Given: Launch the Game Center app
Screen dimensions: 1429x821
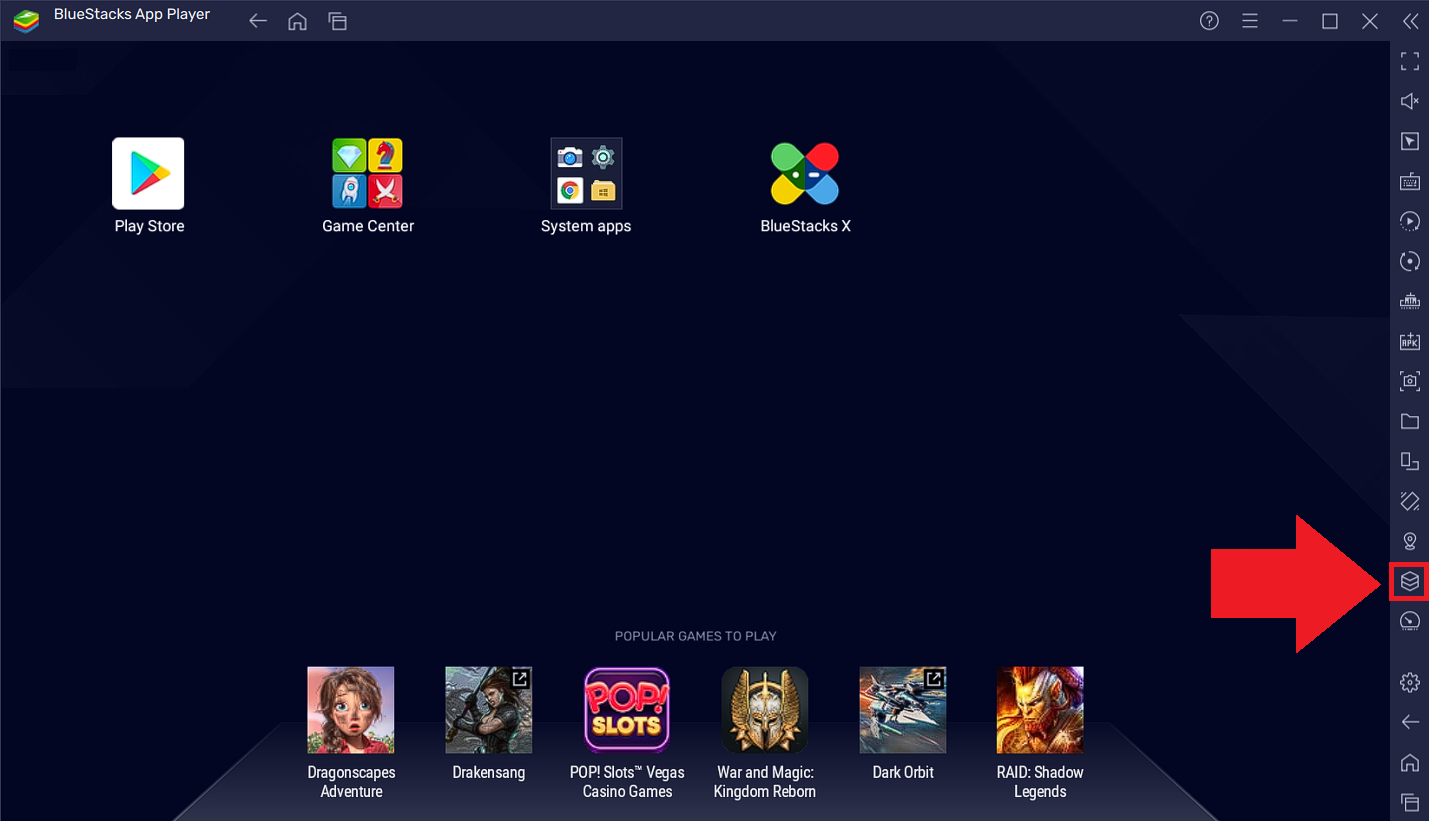Looking at the screenshot, I should click(x=367, y=173).
